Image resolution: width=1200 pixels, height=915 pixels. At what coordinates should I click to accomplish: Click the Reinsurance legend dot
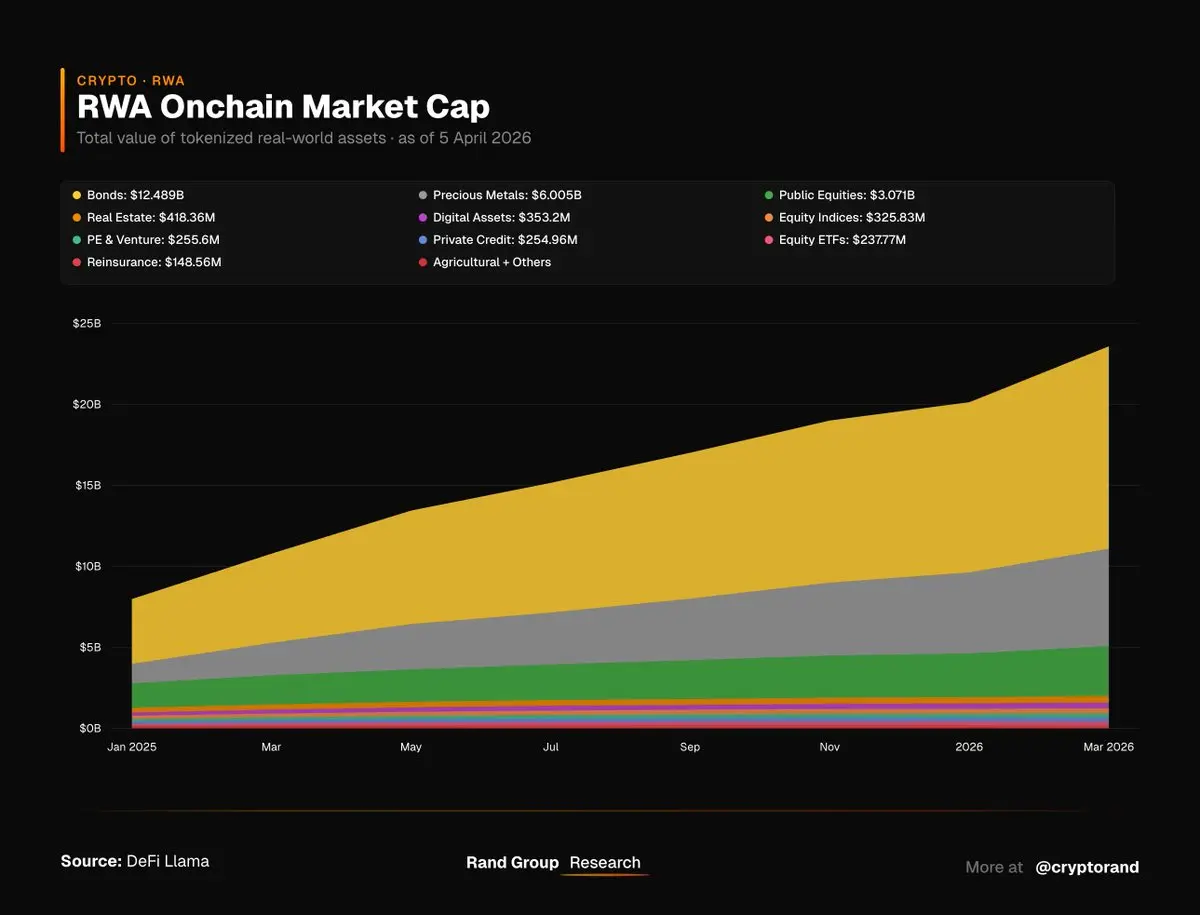77,262
